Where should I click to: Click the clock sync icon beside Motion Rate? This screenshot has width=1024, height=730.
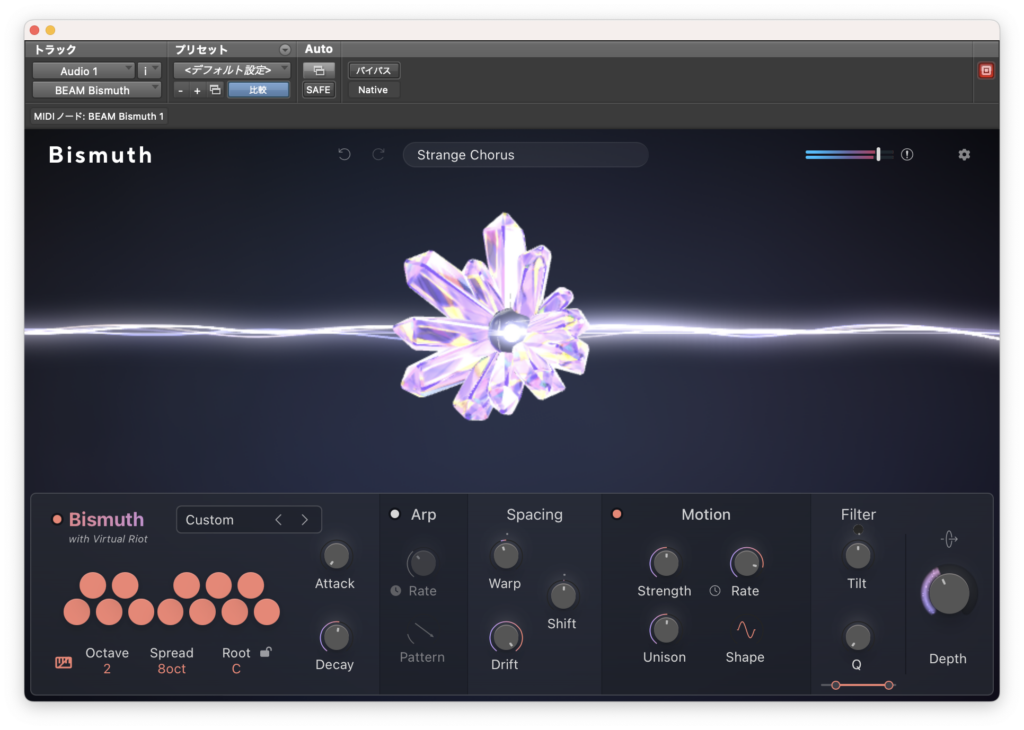click(715, 591)
